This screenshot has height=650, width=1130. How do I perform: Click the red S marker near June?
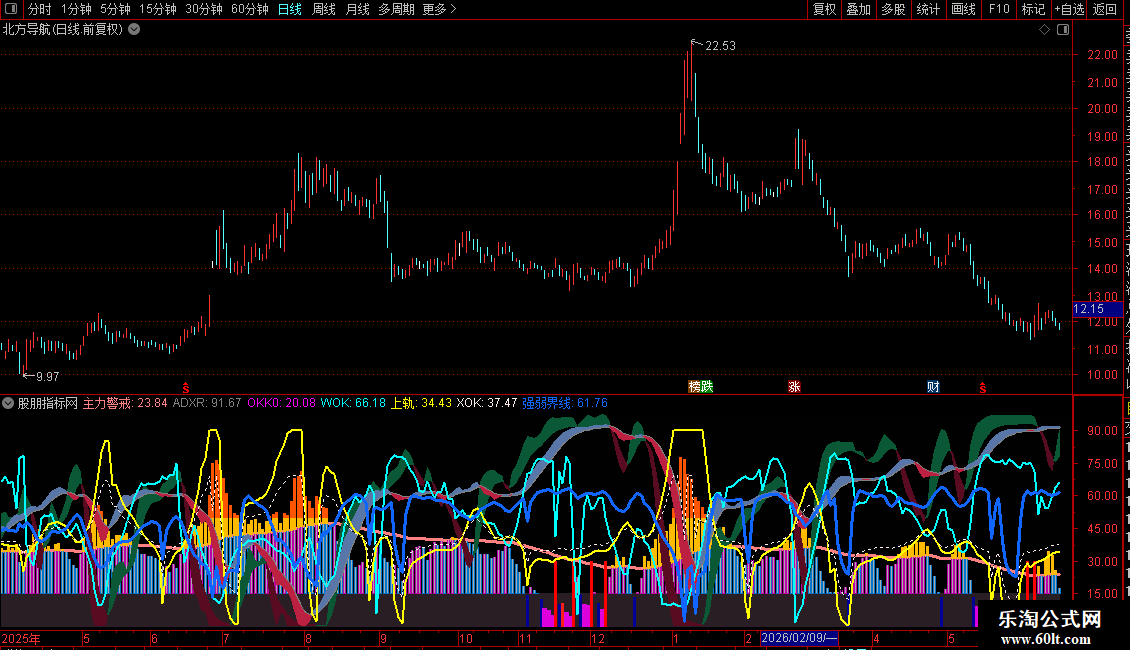click(x=185, y=388)
